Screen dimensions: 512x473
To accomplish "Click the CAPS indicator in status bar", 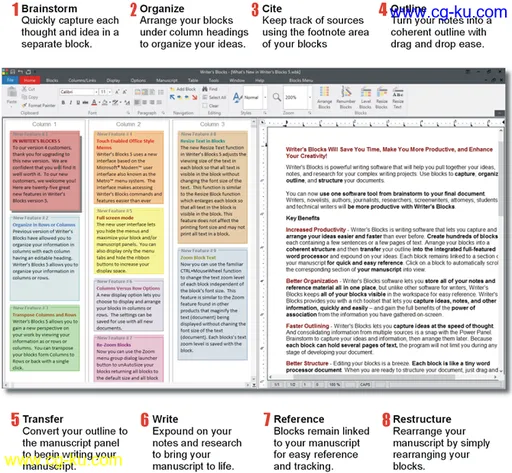I will [x=365, y=384].
